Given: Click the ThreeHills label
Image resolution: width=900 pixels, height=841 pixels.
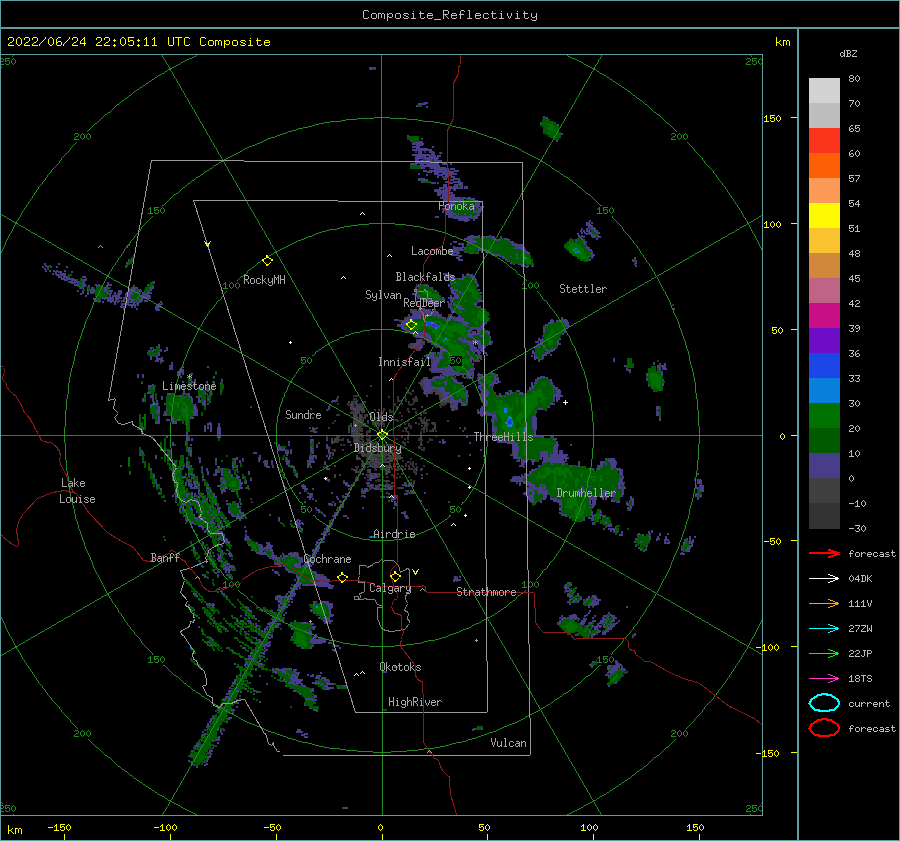Looking at the screenshot, I should (503, 437).
